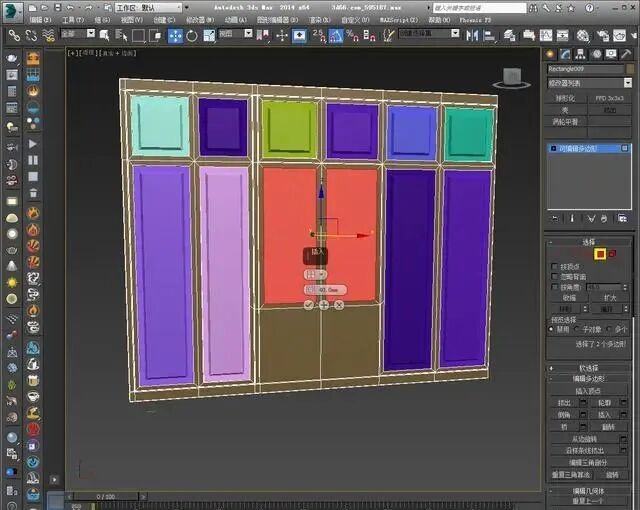The image size is (640, 510).
Task: Select the Link tool chain icon
Action: click(x=14, y=35)
